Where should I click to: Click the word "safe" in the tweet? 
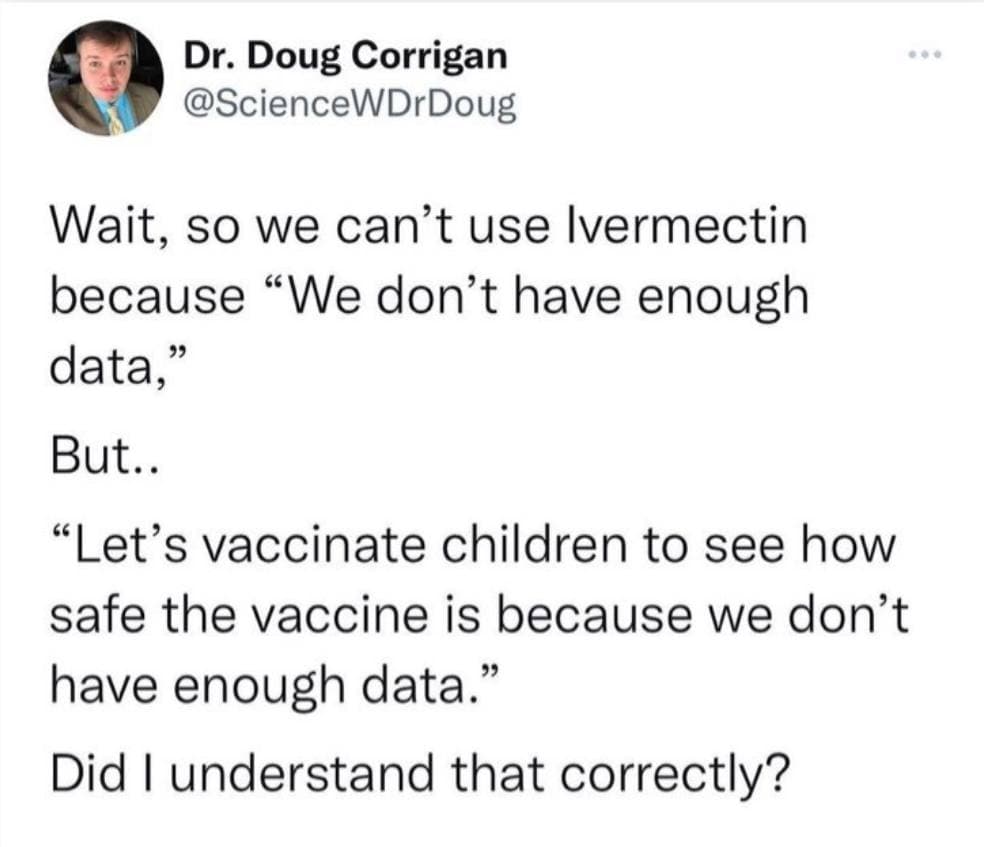93,618
